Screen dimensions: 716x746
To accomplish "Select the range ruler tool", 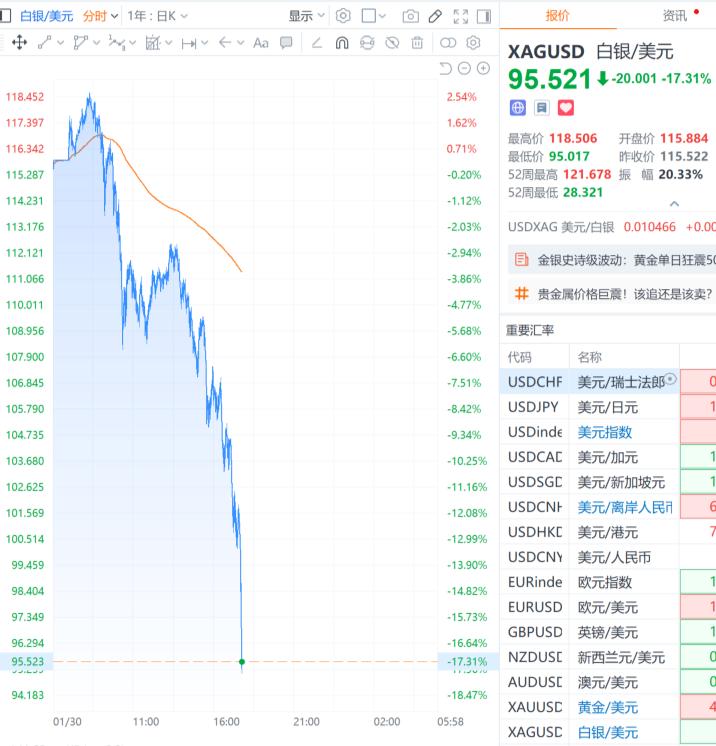I will [189, 43].
